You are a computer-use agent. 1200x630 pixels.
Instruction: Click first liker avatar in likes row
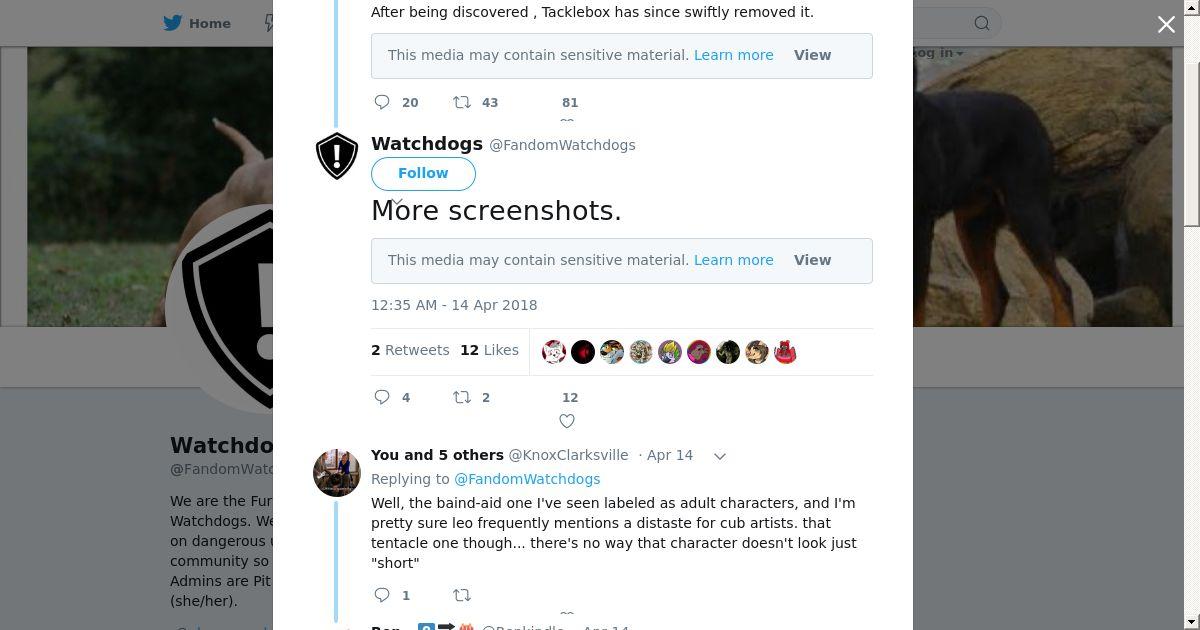pos(554,352)
